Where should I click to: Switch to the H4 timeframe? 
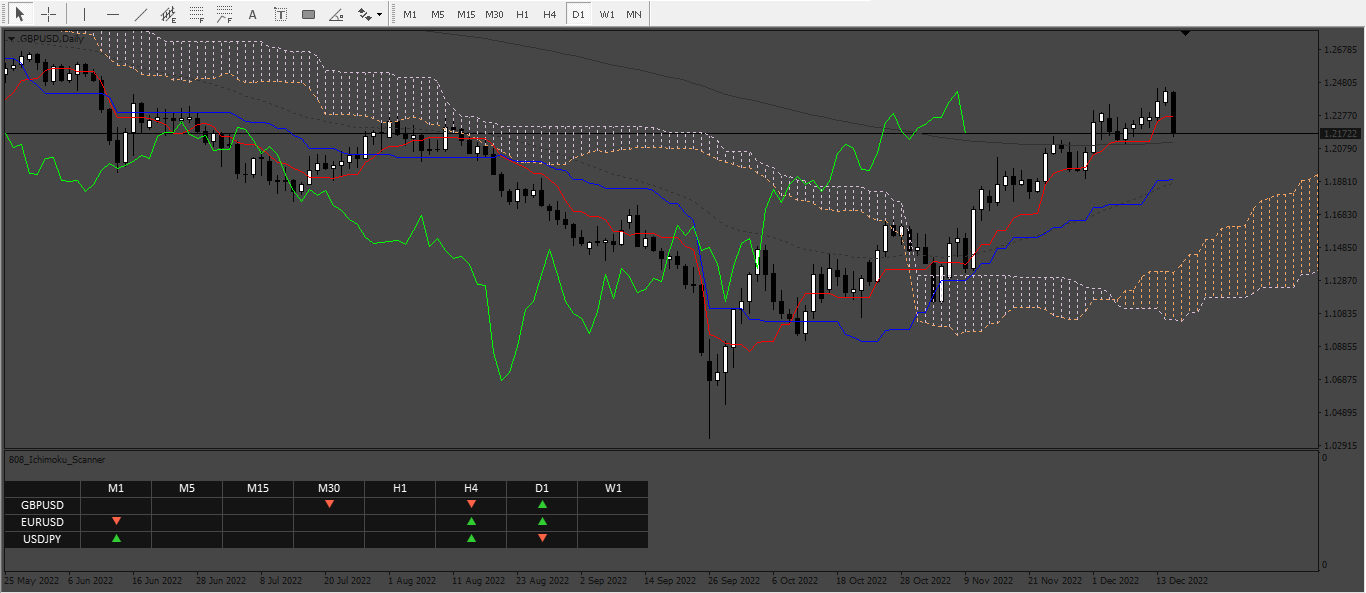pos(550,14)
